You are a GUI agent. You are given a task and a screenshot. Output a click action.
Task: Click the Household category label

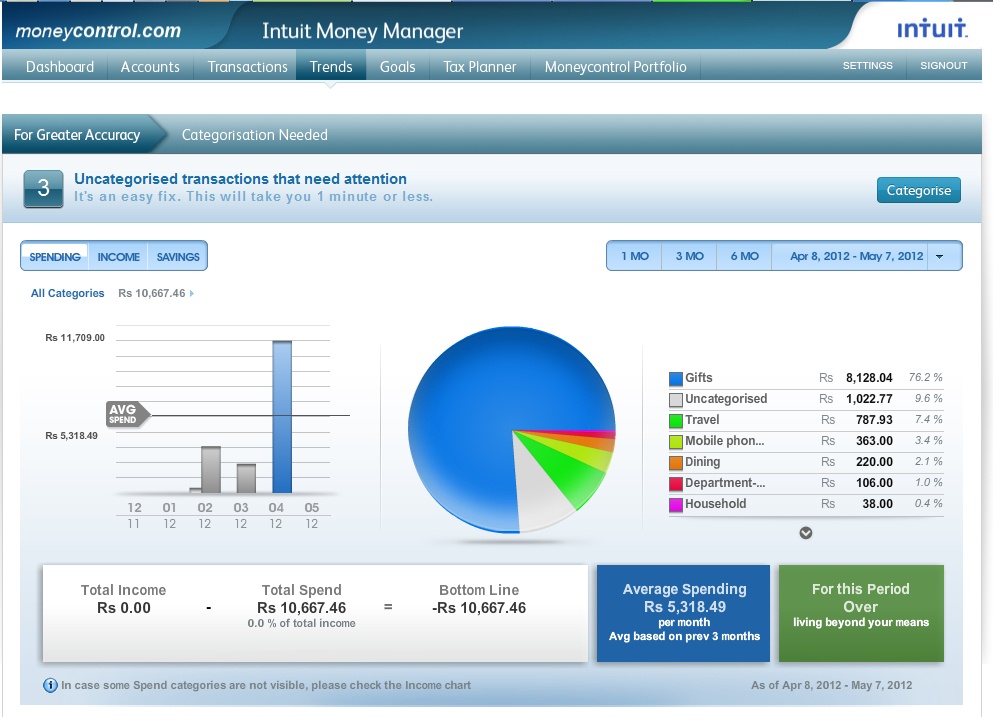[716, 504]
